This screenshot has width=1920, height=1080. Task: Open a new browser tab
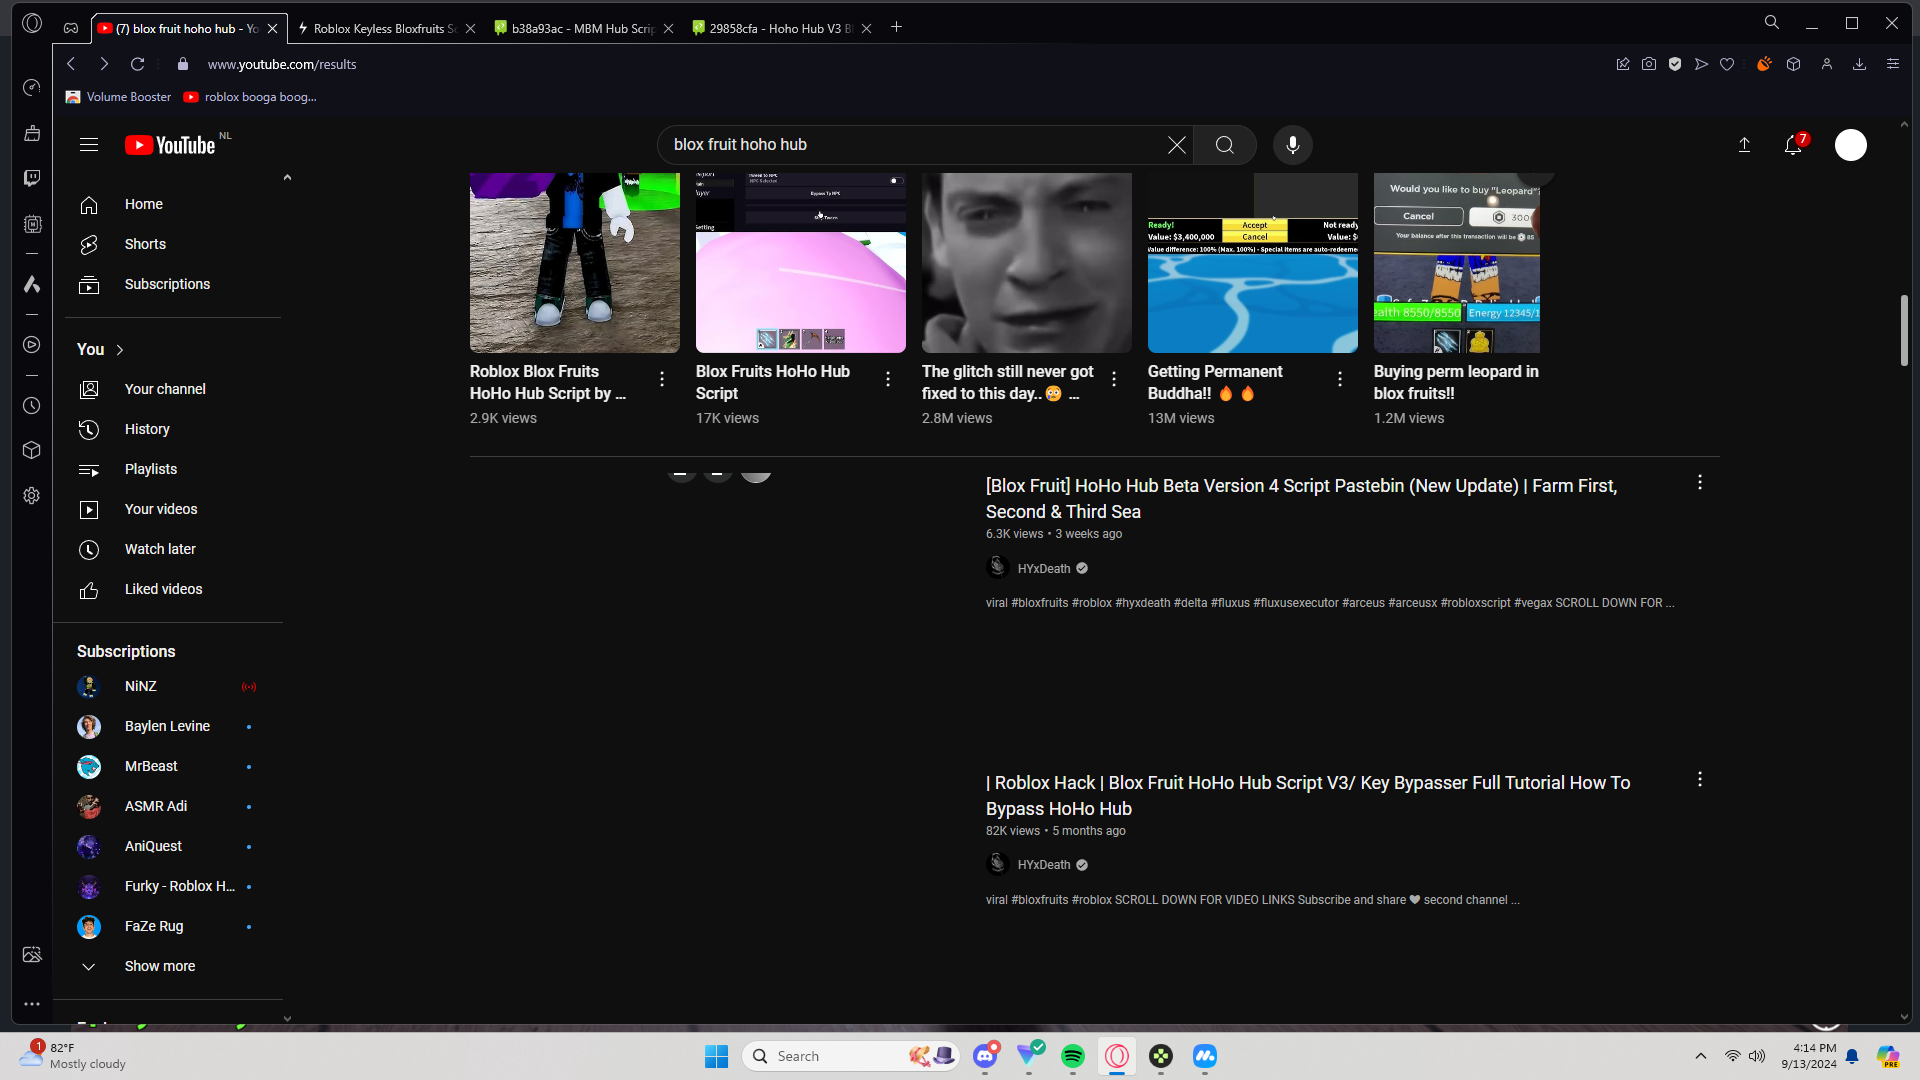point(897,28)
